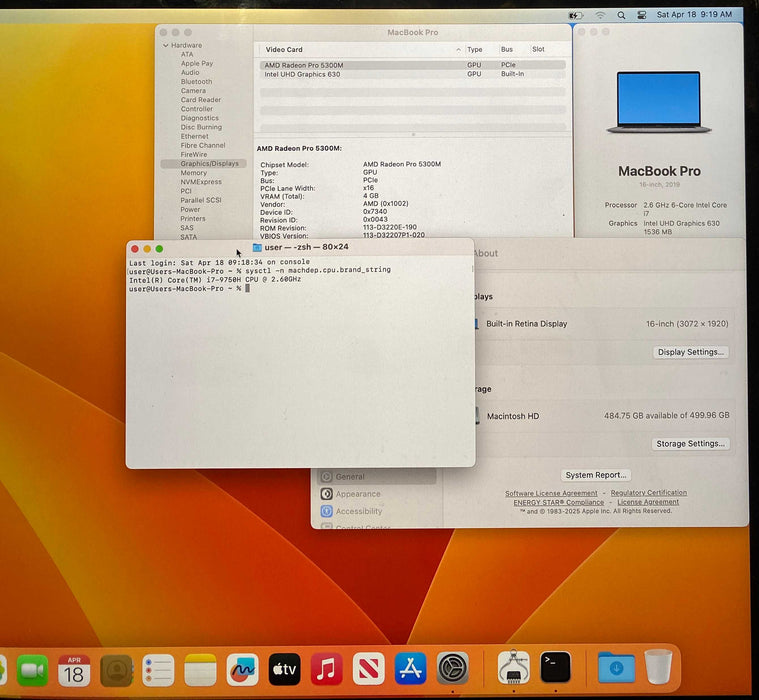Select Bluetooth in the hardware list
This screenshot has height=700, width=759.
click(197, 82)
